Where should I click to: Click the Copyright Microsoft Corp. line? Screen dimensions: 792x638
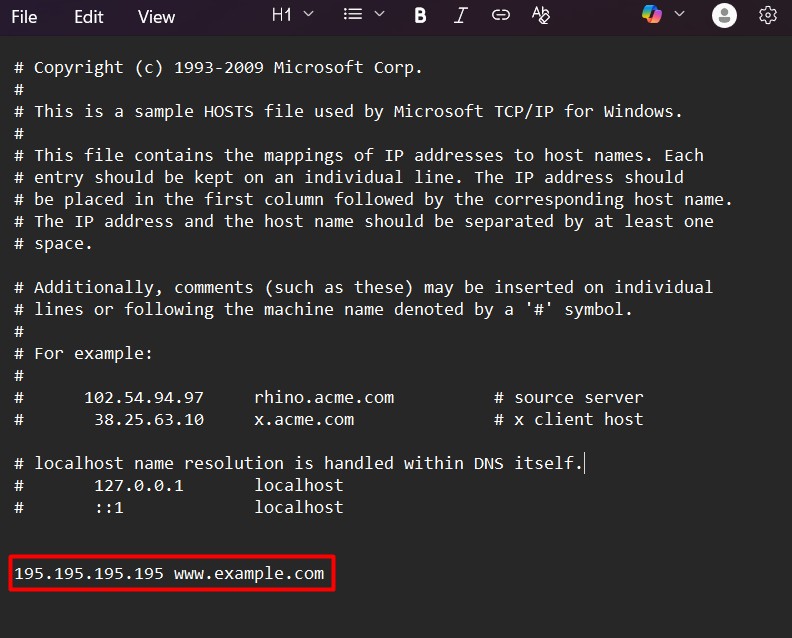[x=228, y=68]
